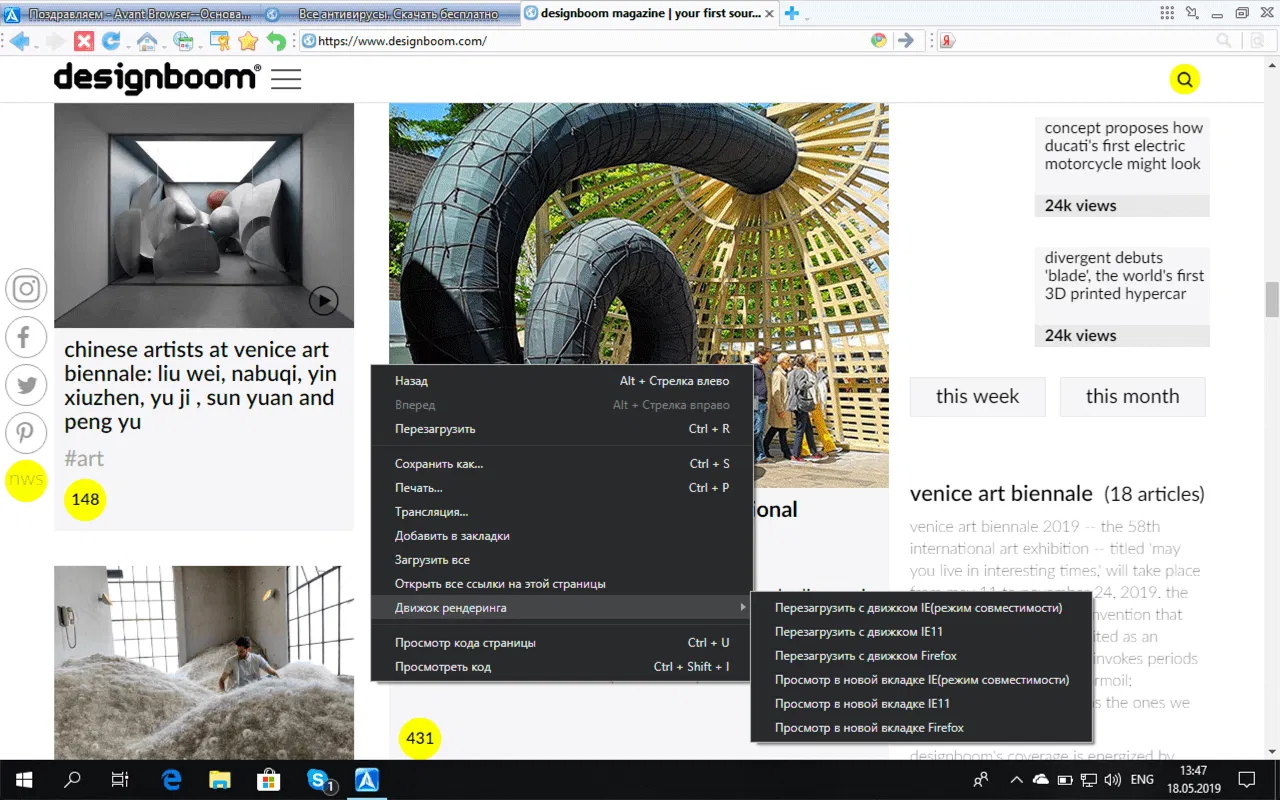Screen dimensions: 1280x800
Task: Click the Chrome rendering engine icon
Action: (879, 41)
